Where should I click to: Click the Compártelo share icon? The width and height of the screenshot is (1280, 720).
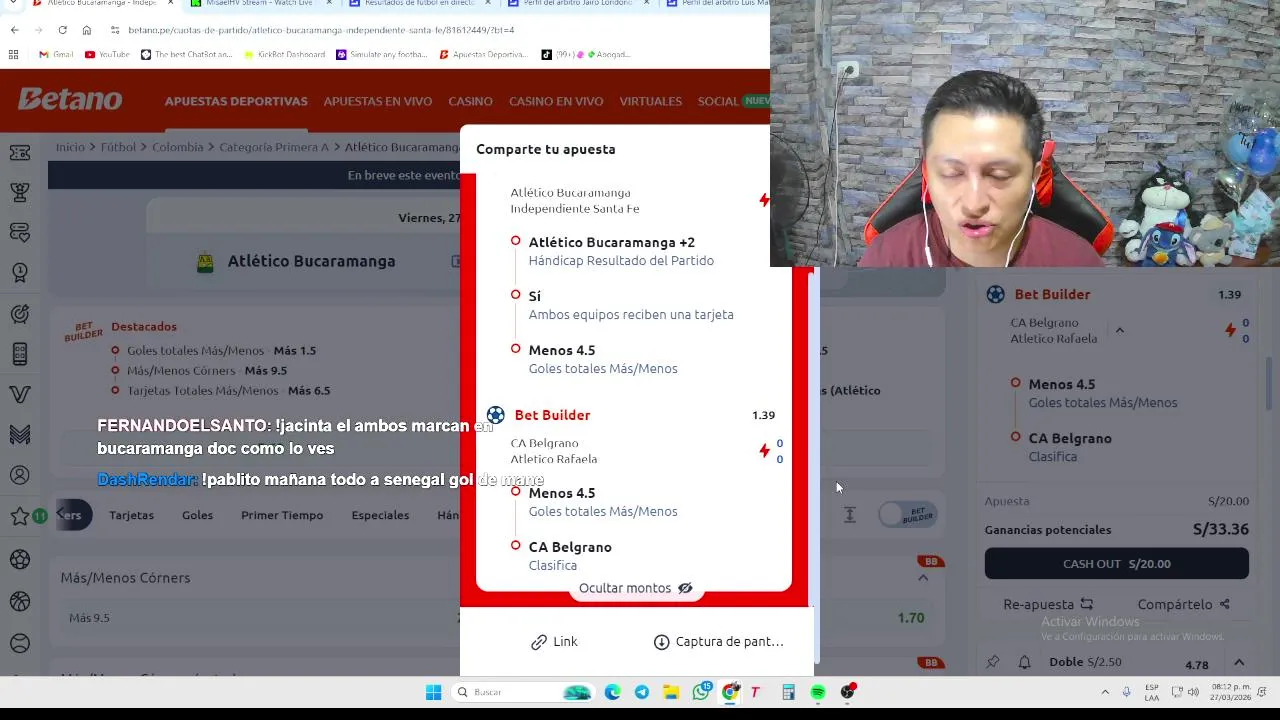1224,604
